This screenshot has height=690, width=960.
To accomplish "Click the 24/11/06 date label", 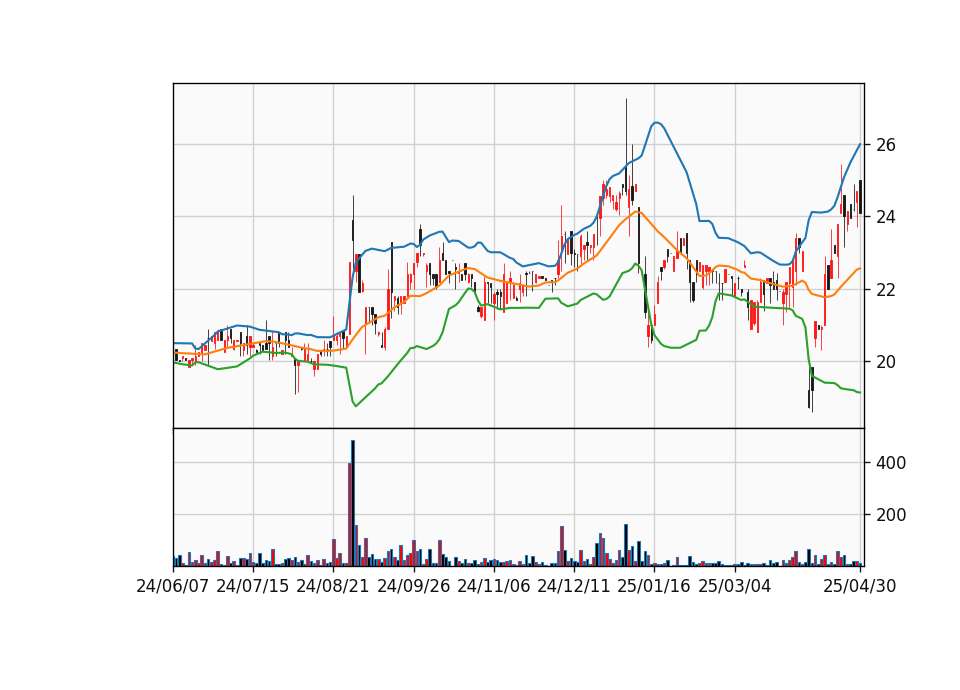I will 493,586.
